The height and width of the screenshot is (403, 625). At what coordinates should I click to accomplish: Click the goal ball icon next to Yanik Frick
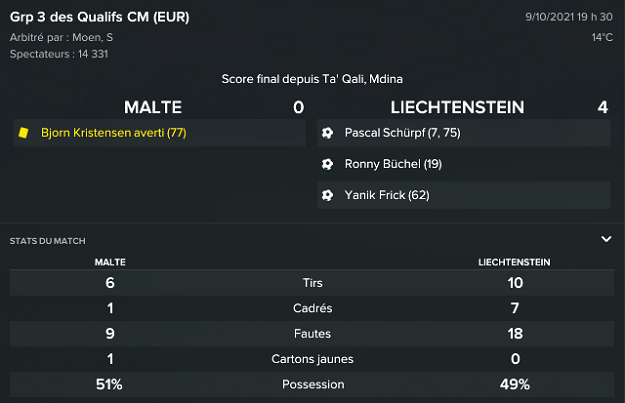[x=327, y=195]
